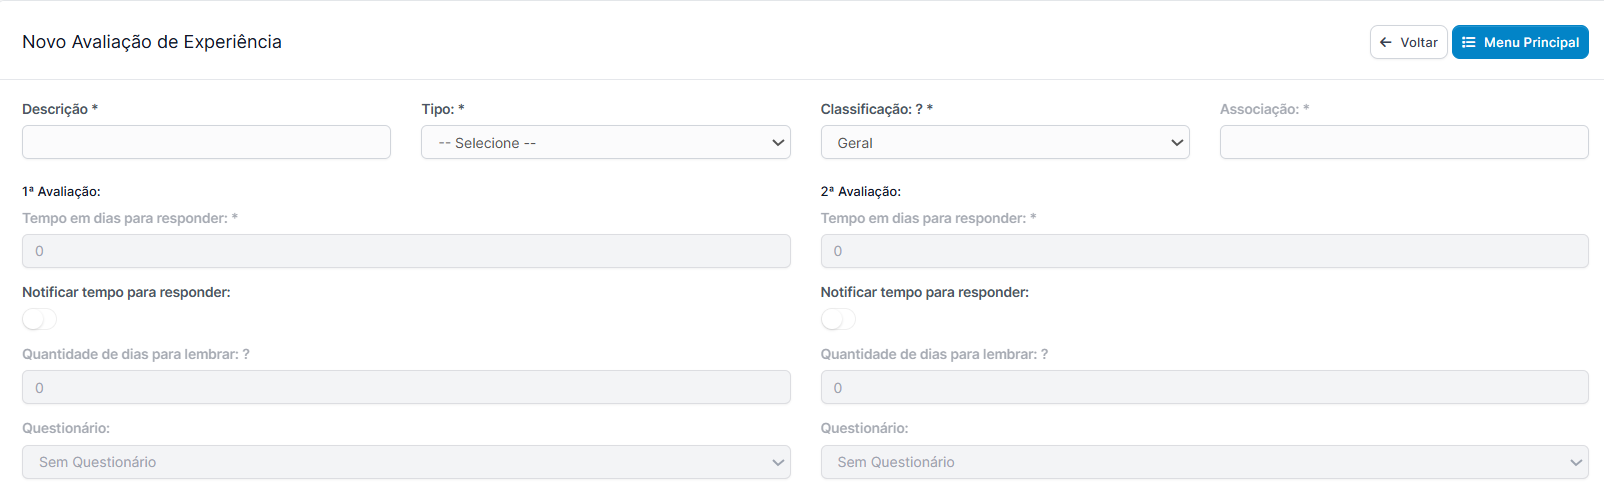Click first Tempo em dias para responder field
The width and height of the screenshot is (1604, 503).
click(x=406, y=251)
